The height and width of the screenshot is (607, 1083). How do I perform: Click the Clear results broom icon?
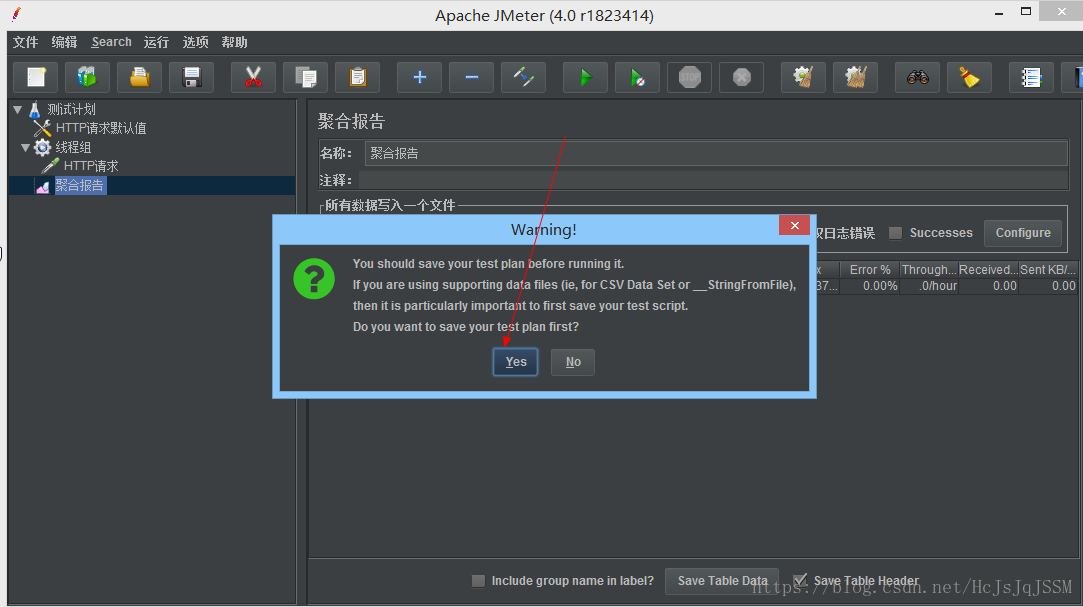803,77
